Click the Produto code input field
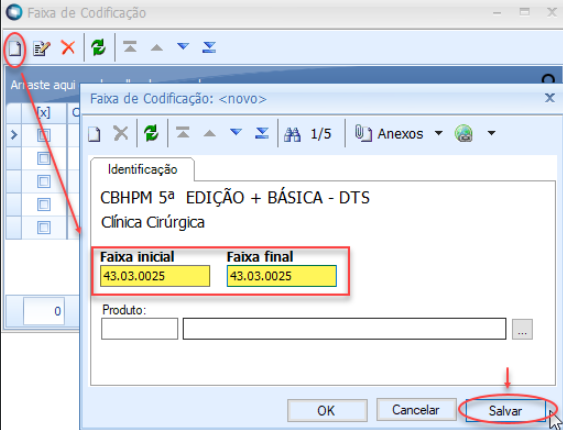The image size is (563, 430). tap(139, 329)
